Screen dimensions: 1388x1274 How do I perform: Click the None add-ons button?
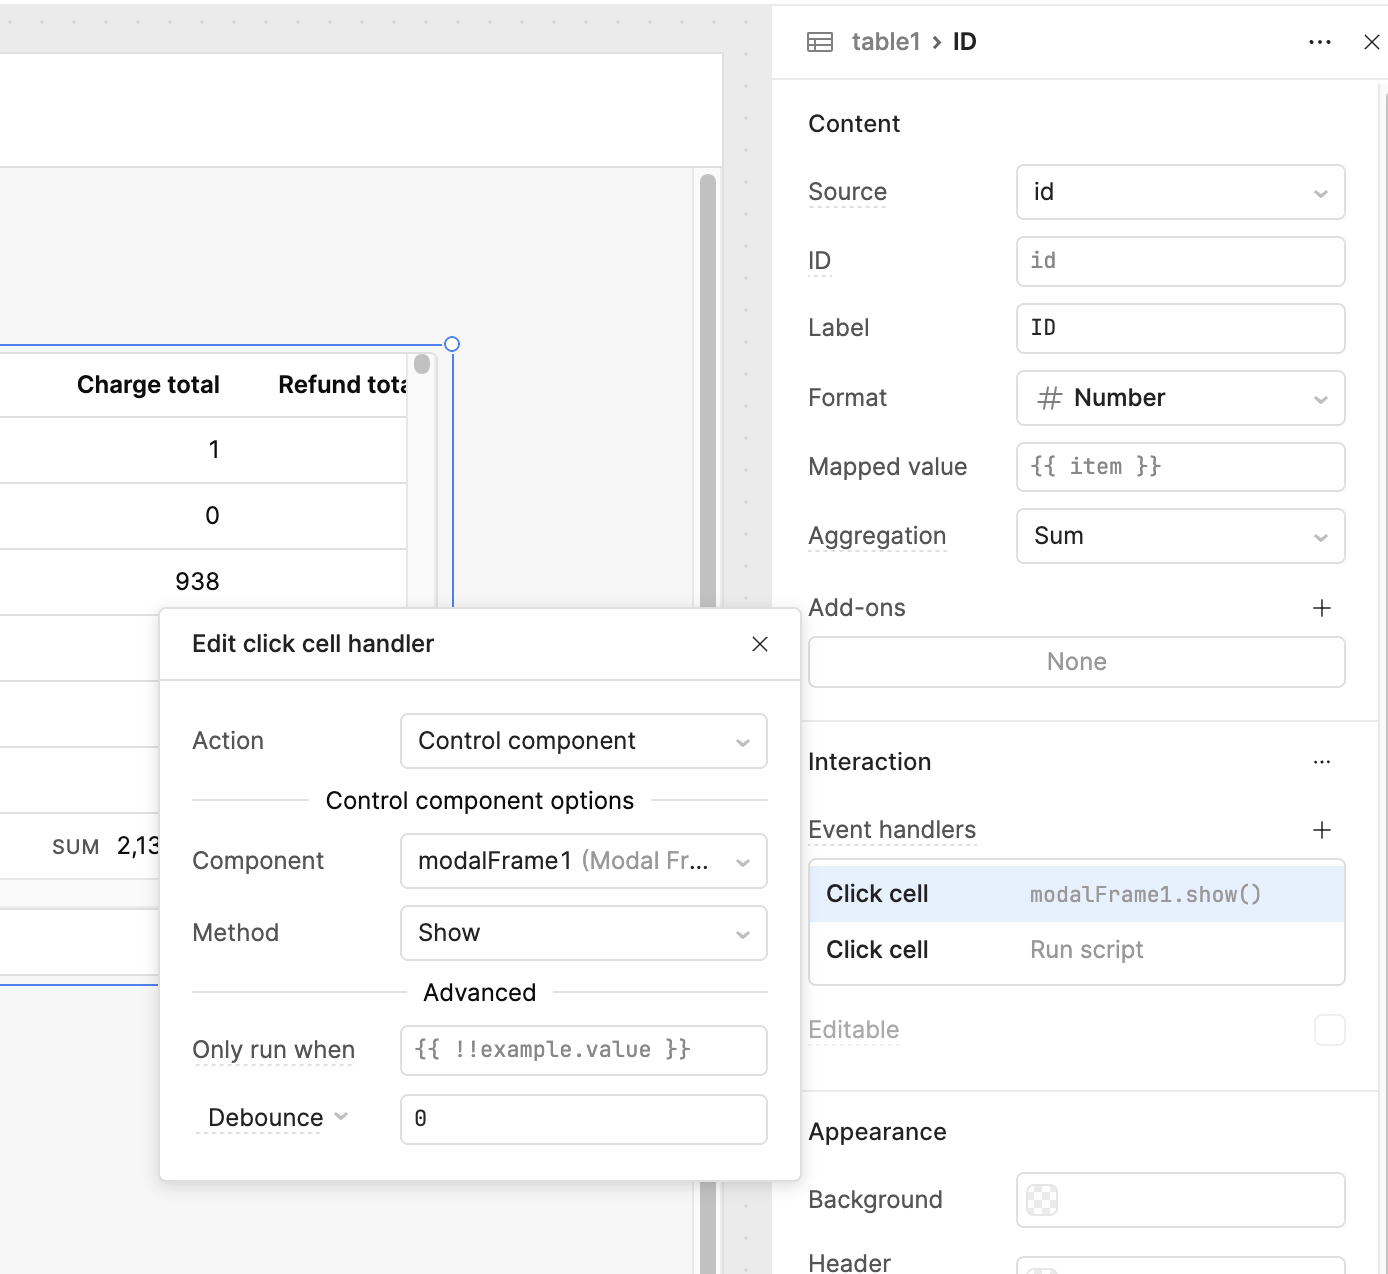(1076, 662)
